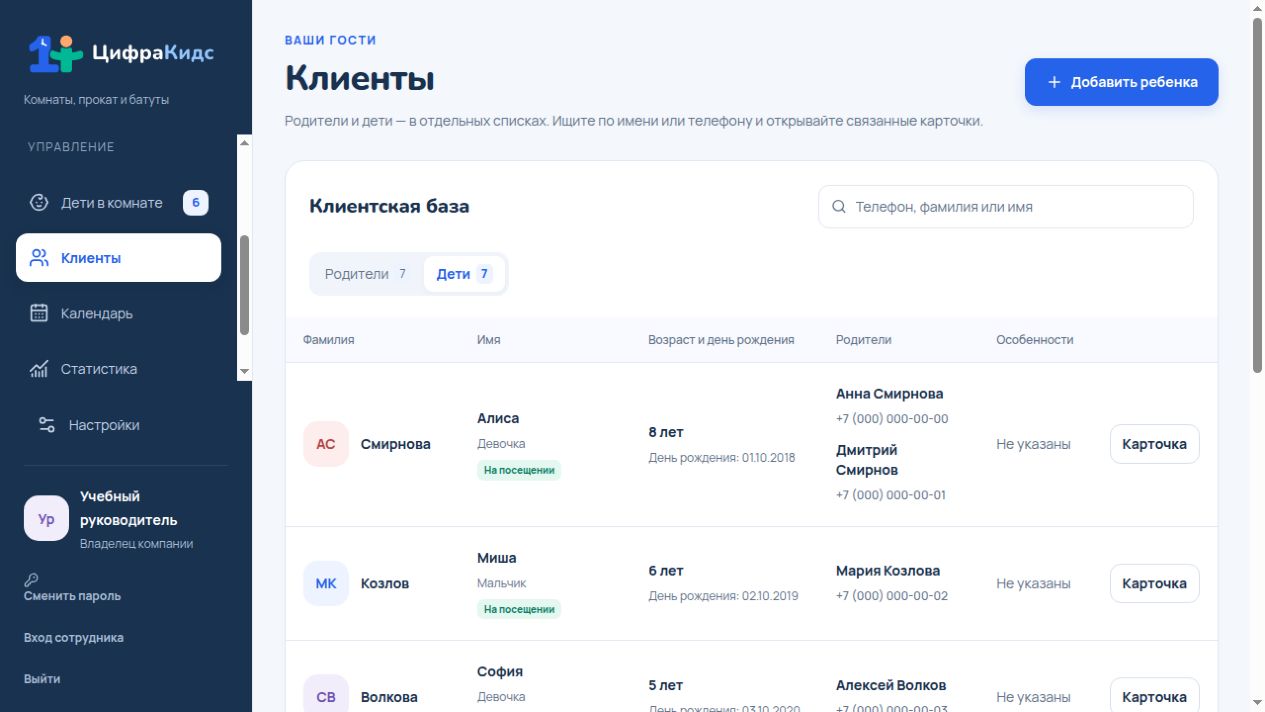Click Вход сотрудника link
Image resolution: width=1265 pixels, height=712 pixels.
[74, 638]
